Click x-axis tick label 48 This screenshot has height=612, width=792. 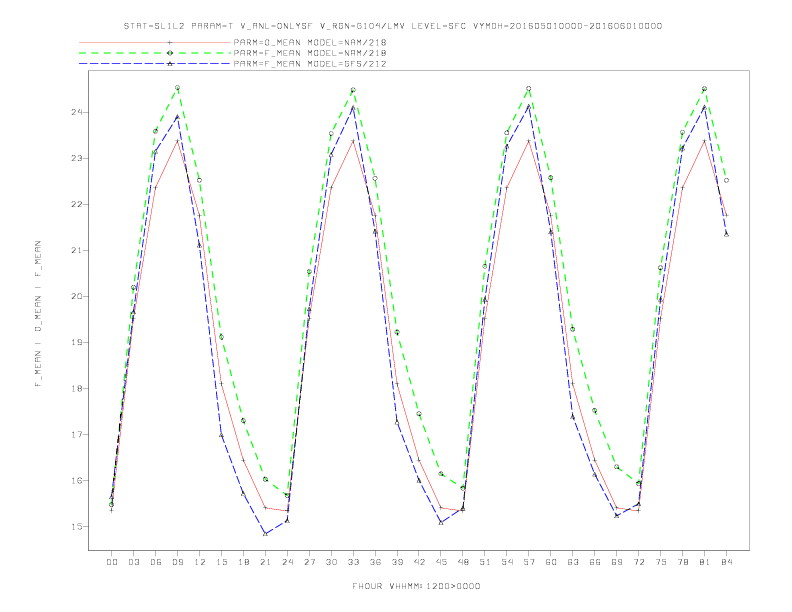463,562
